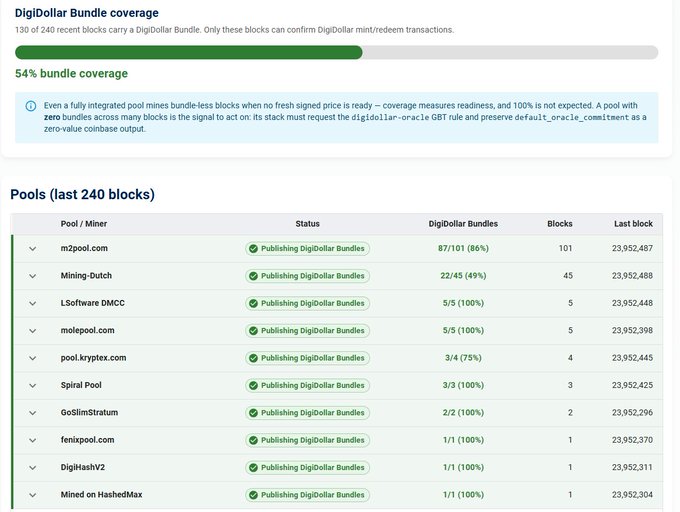Click the Mining-Dutch pool name

[86, 275]
